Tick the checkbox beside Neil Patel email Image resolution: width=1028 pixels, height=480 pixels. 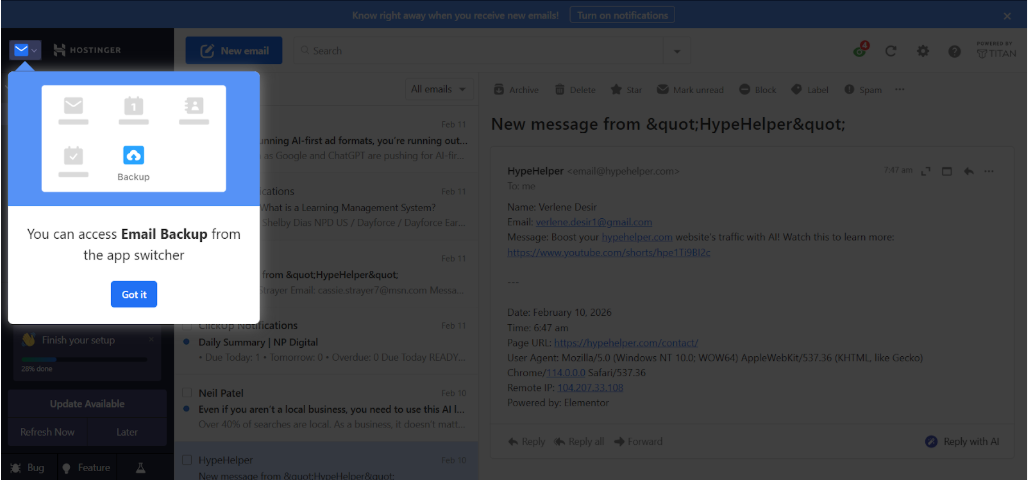click(187, 393)
